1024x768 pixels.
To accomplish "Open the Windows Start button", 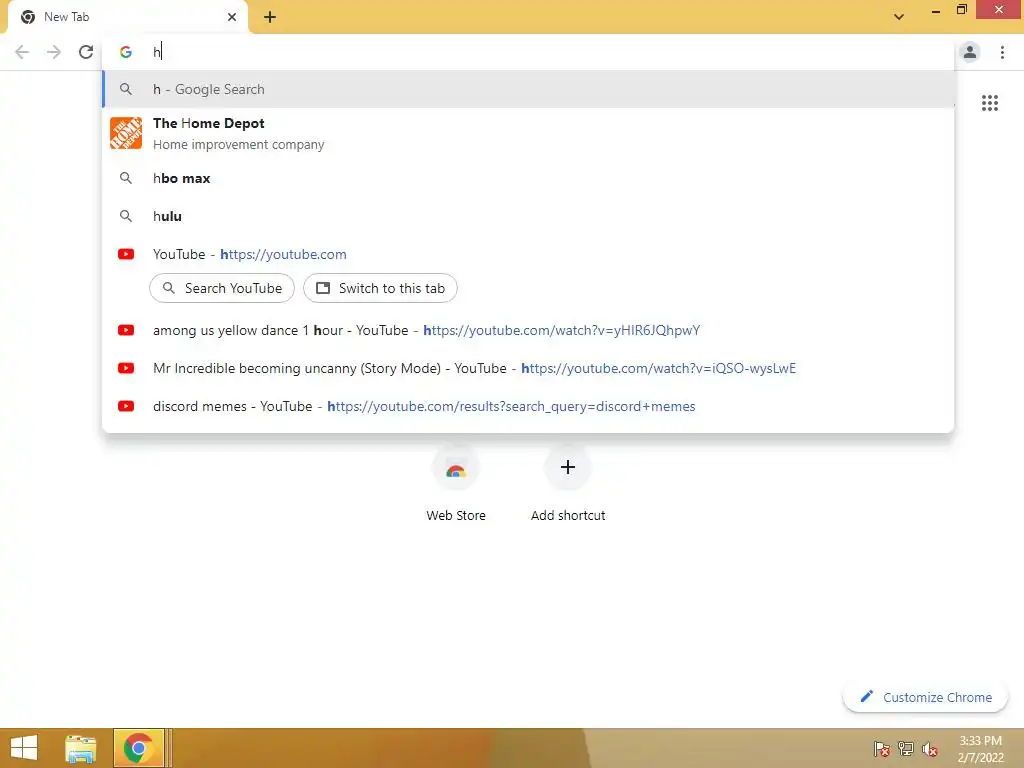I will pos(24,748).
